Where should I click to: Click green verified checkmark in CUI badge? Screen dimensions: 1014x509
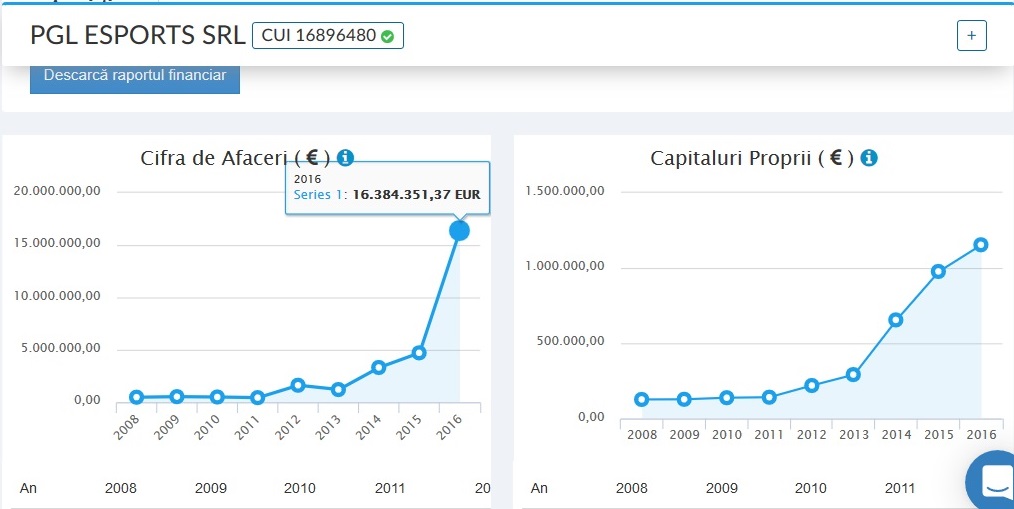[387, 37]
